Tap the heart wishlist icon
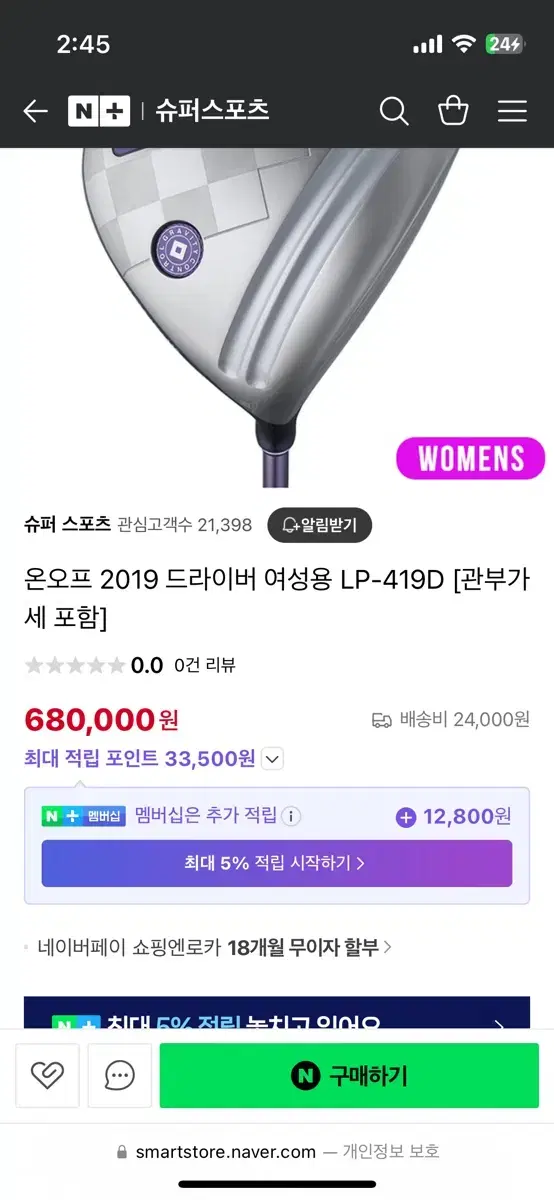This screenshot has height=1200, width=554. pos(48,1076)
